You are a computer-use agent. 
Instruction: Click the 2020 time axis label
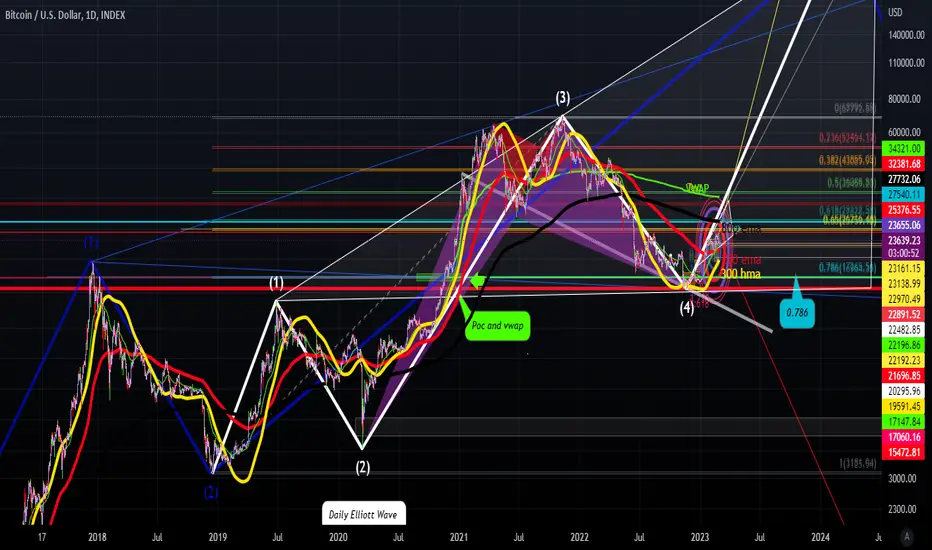pos(338,537)
